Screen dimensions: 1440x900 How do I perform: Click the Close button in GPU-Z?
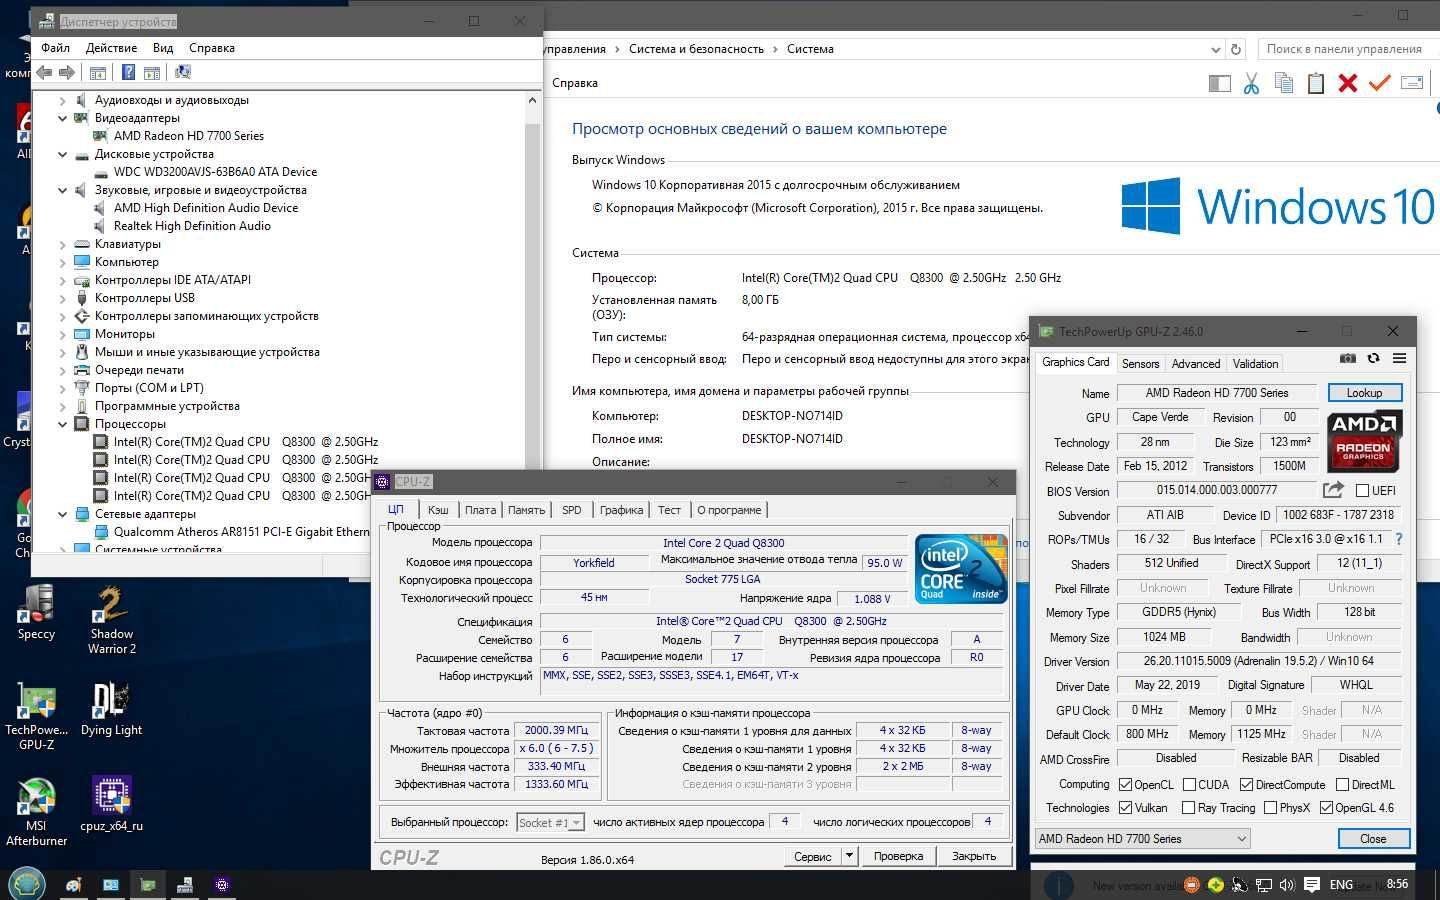tap(1373, 839)
